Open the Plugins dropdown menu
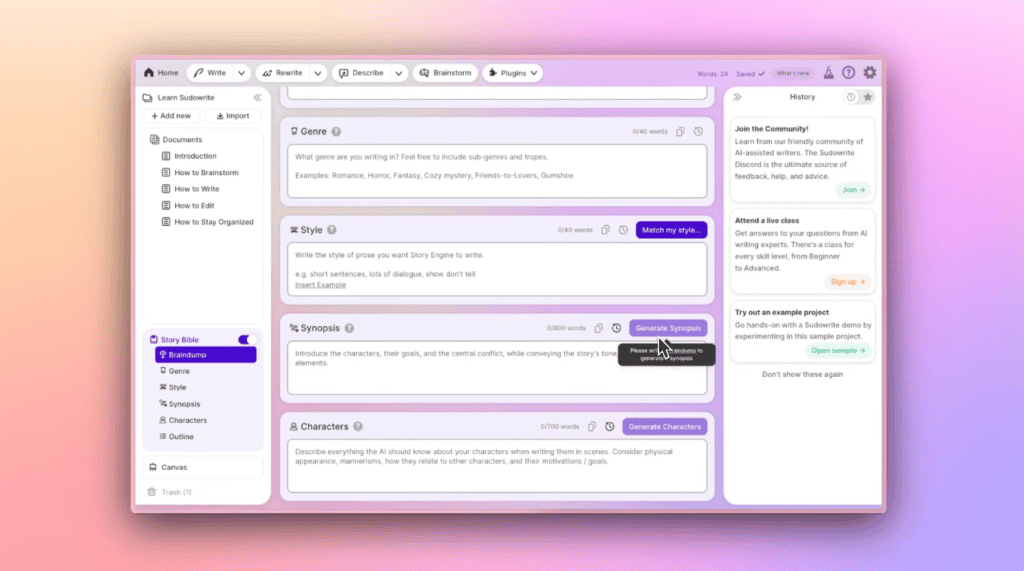The width and height of the screenshot is (1024, 571). coord(513,73)
